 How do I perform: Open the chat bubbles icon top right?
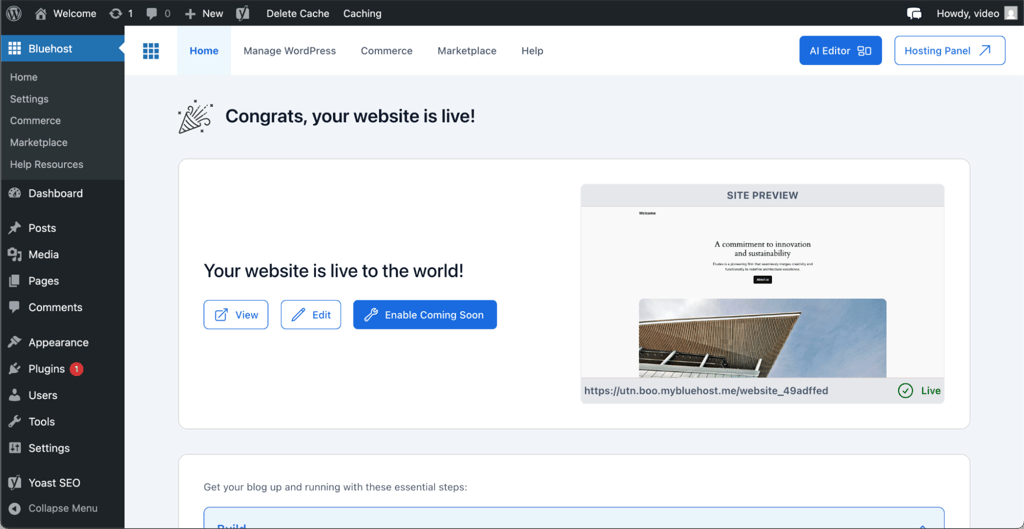914,13
